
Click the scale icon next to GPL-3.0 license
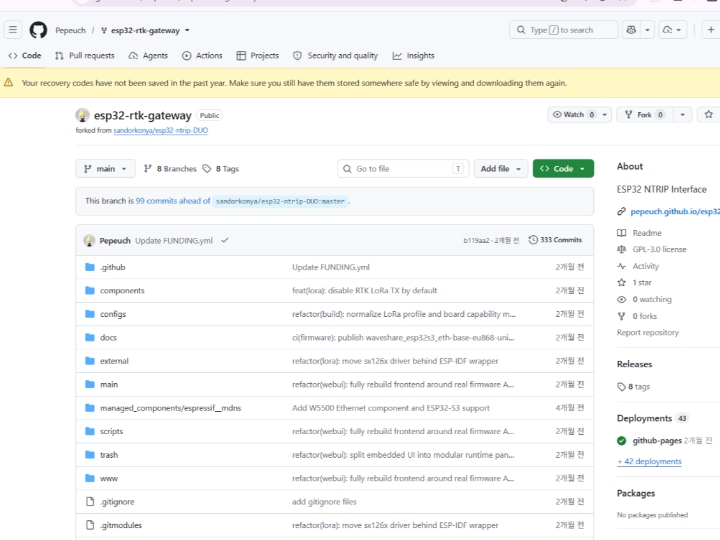click(621, 249)
